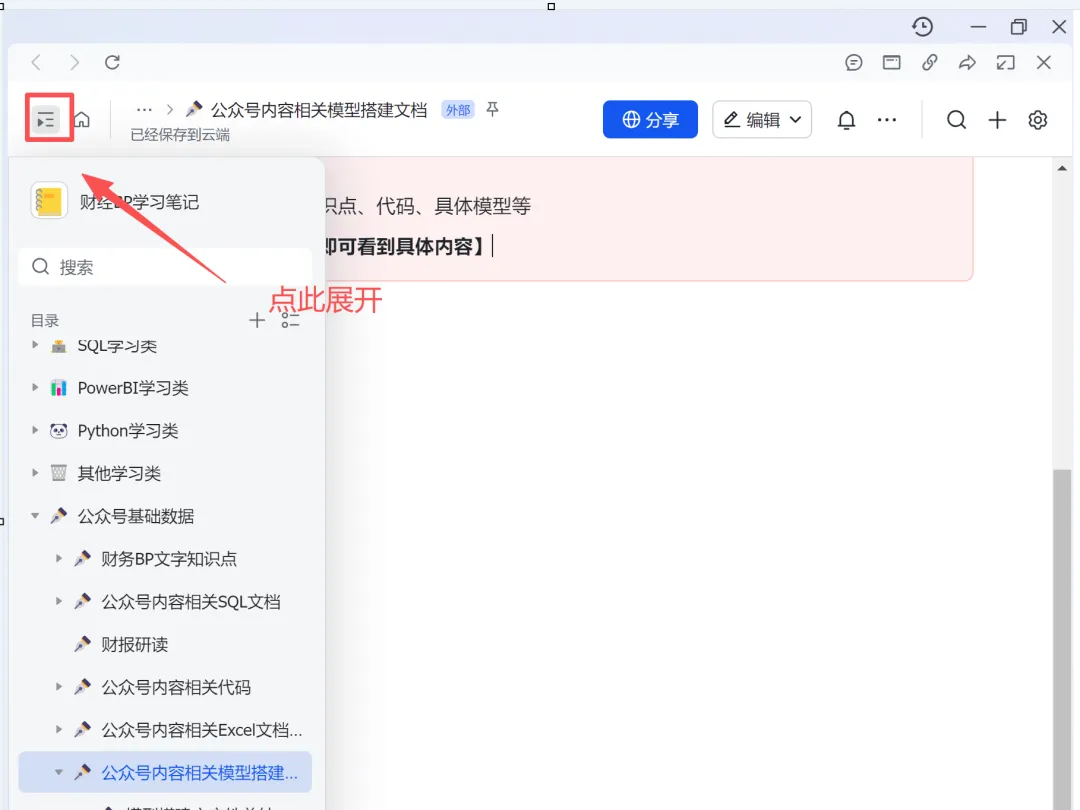Click the window layout panel icon
The image size is (1080, 810).
pos(892,63)
